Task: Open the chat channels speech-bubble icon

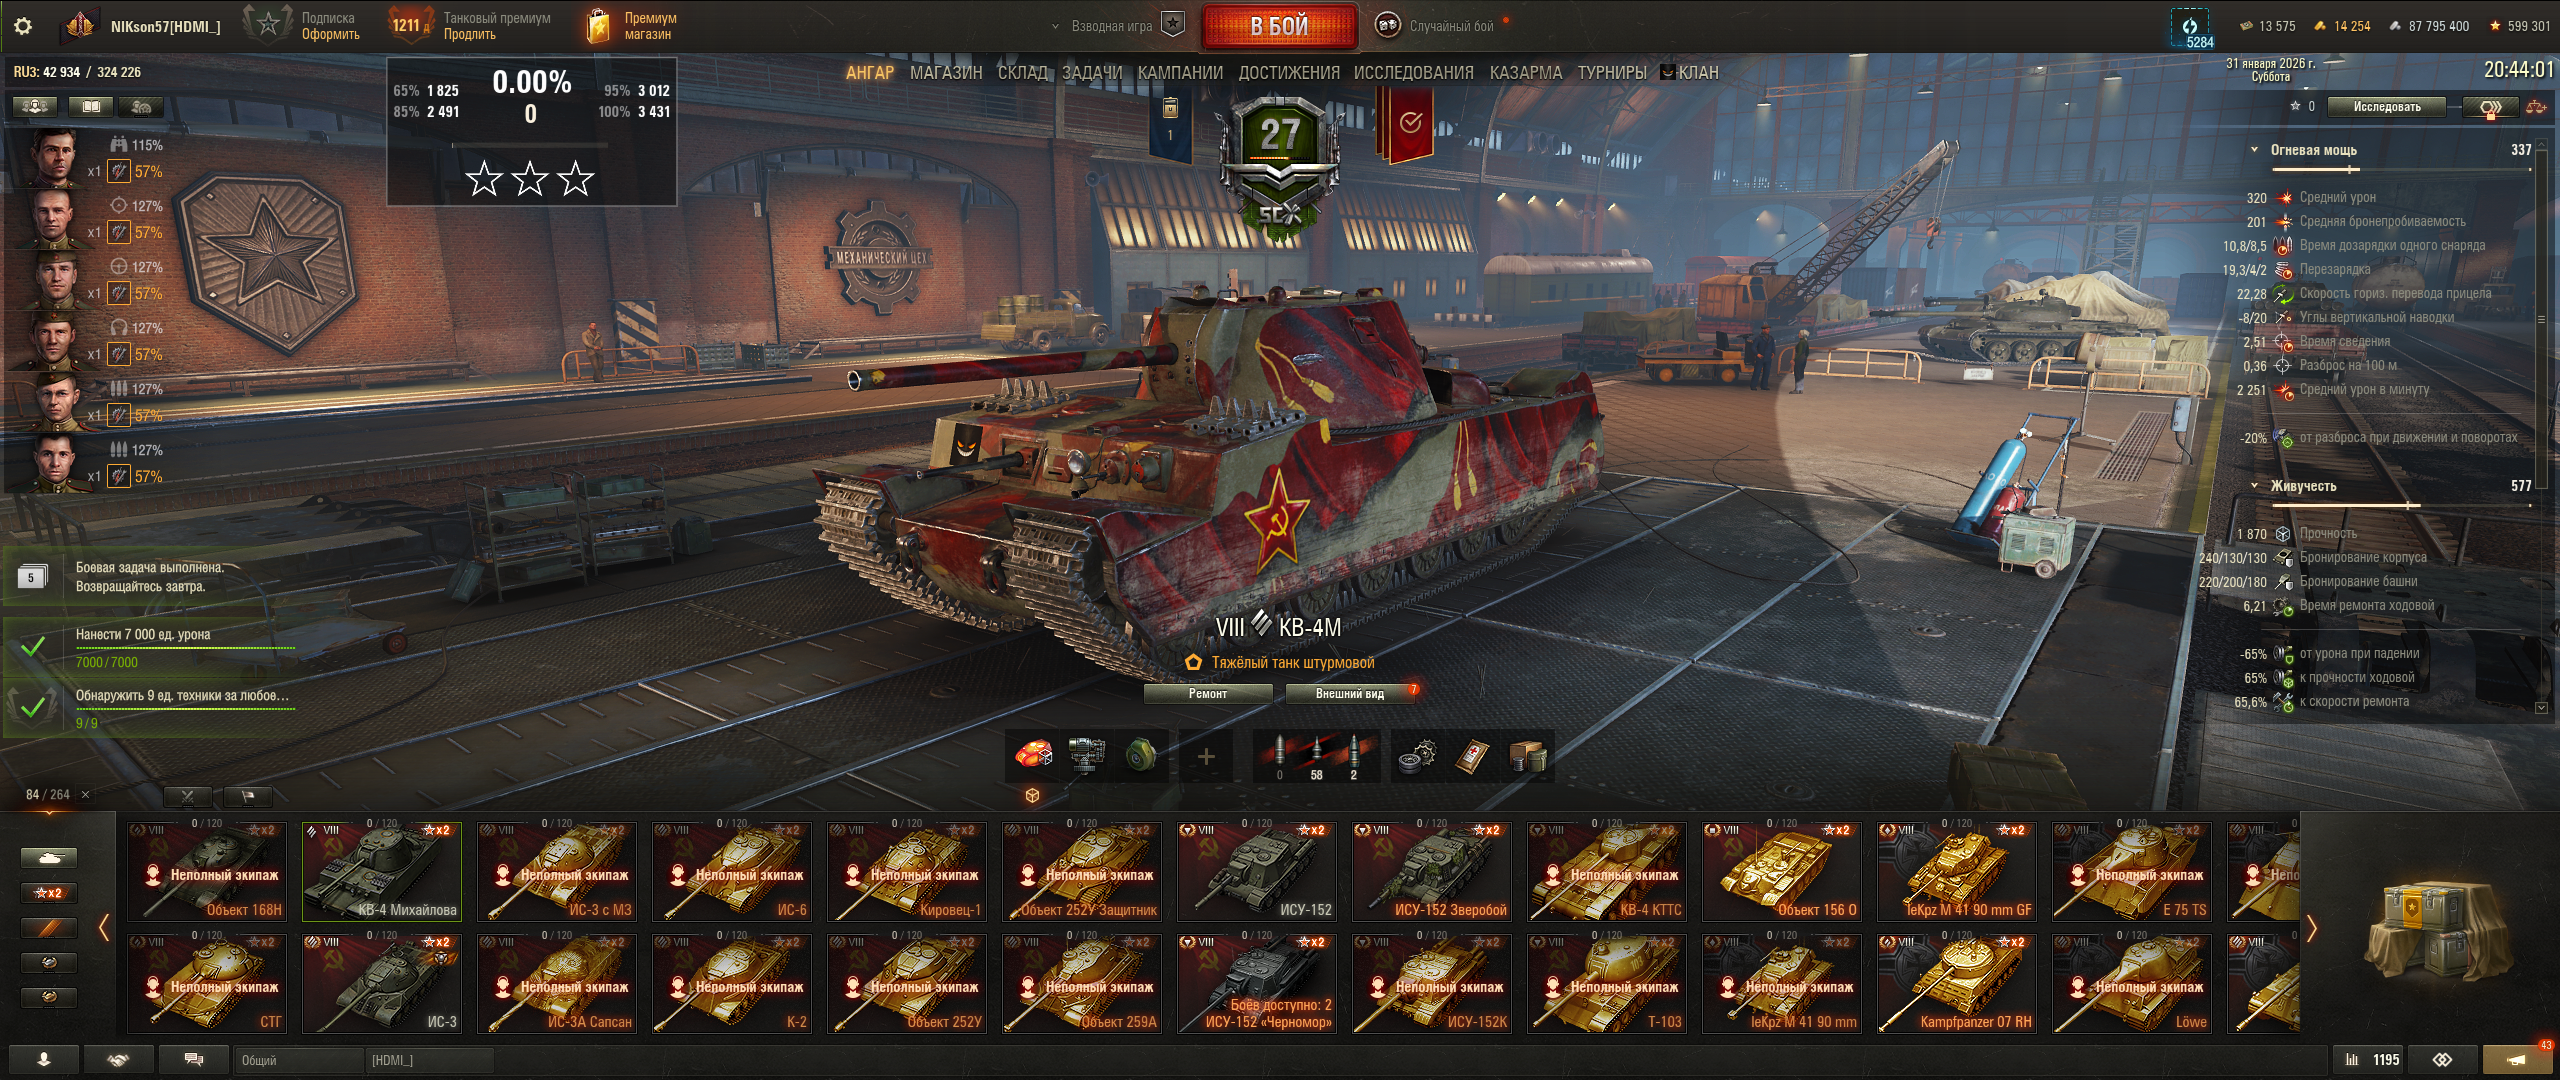Action: point(194,1060)
